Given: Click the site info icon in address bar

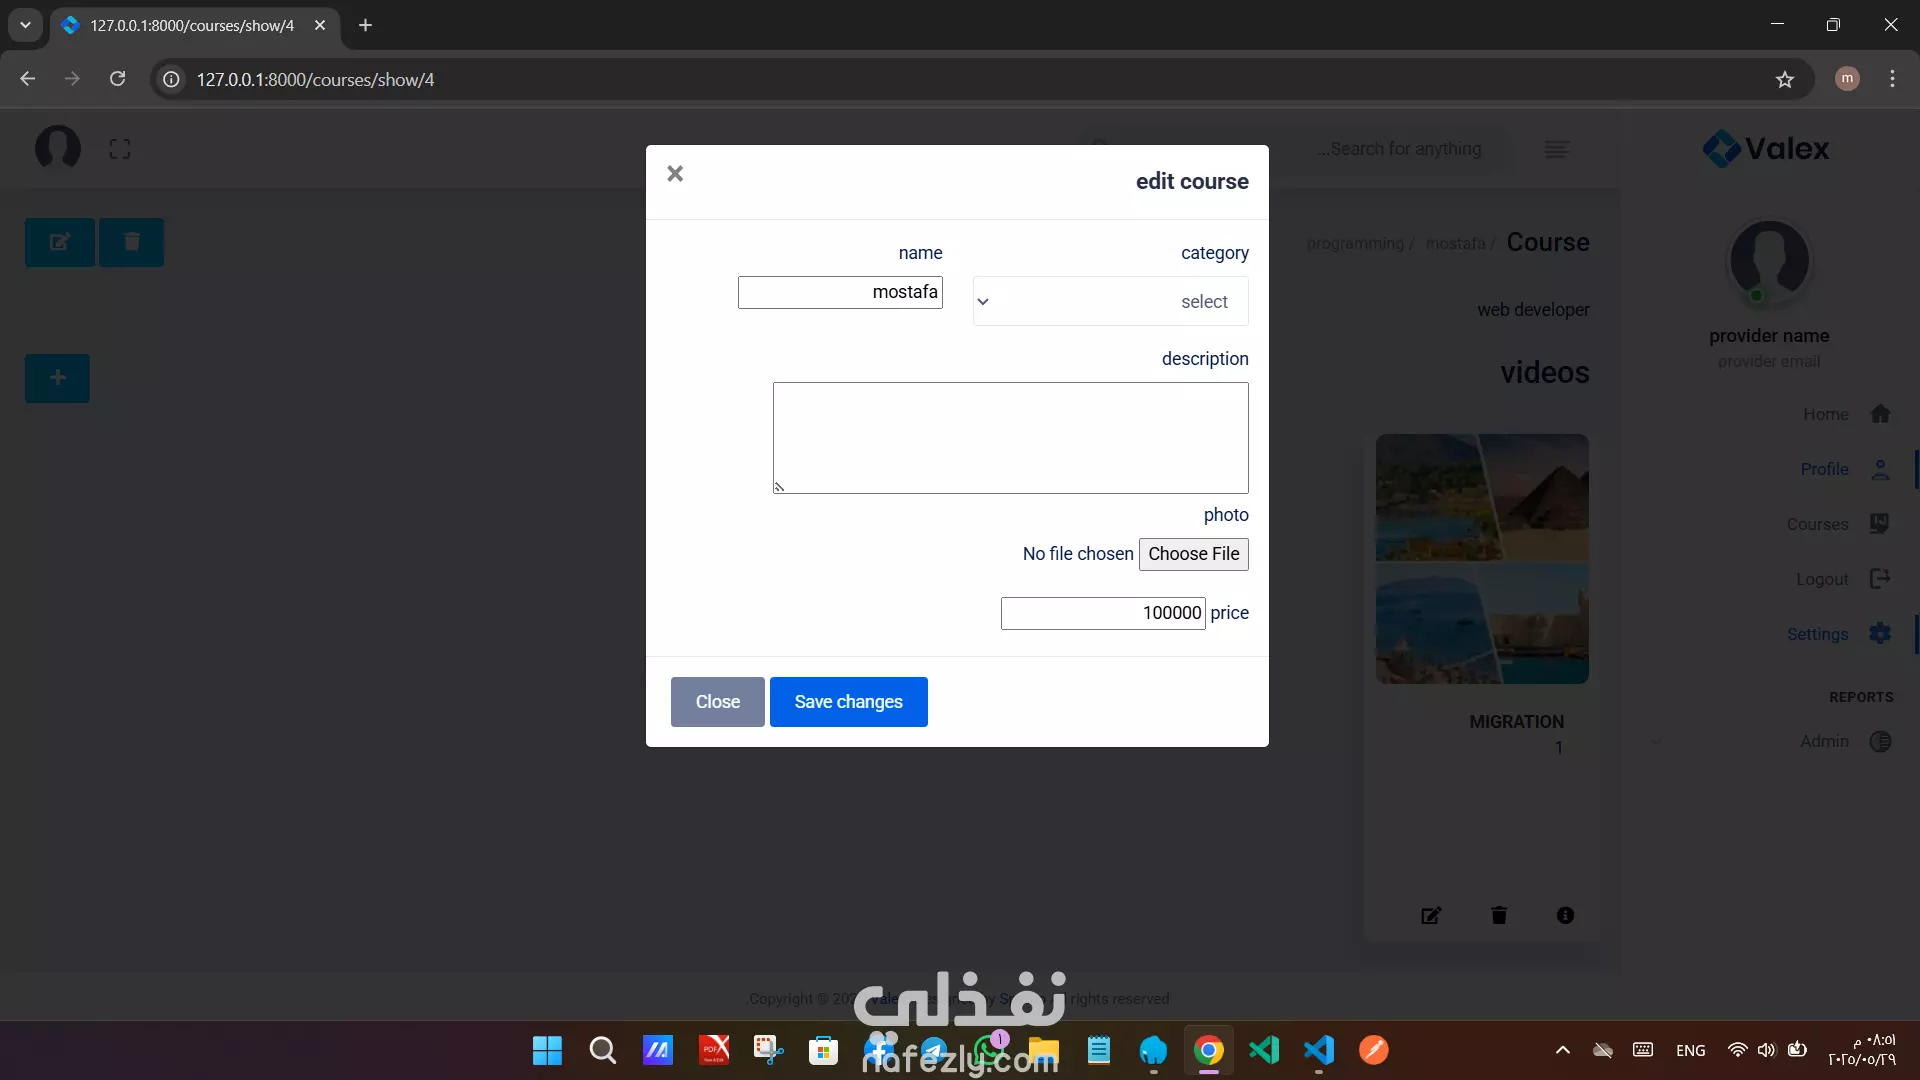Looking at the screenshot, I should (172, 79).
